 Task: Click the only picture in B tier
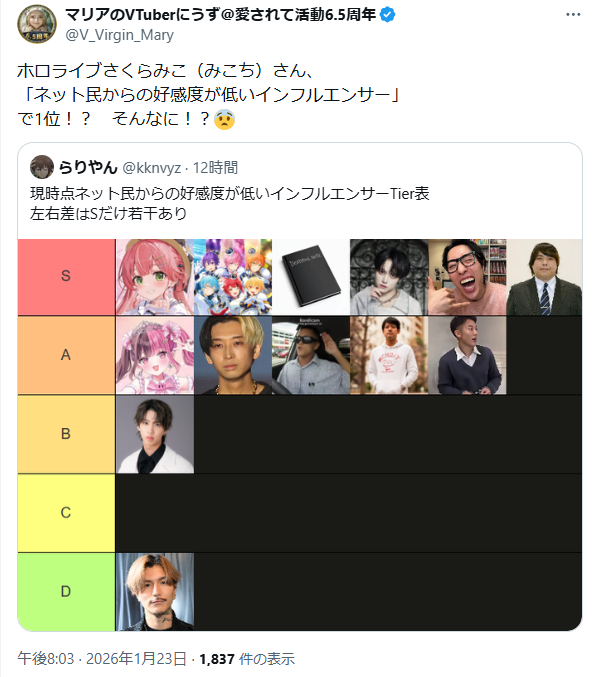point(155,434)
